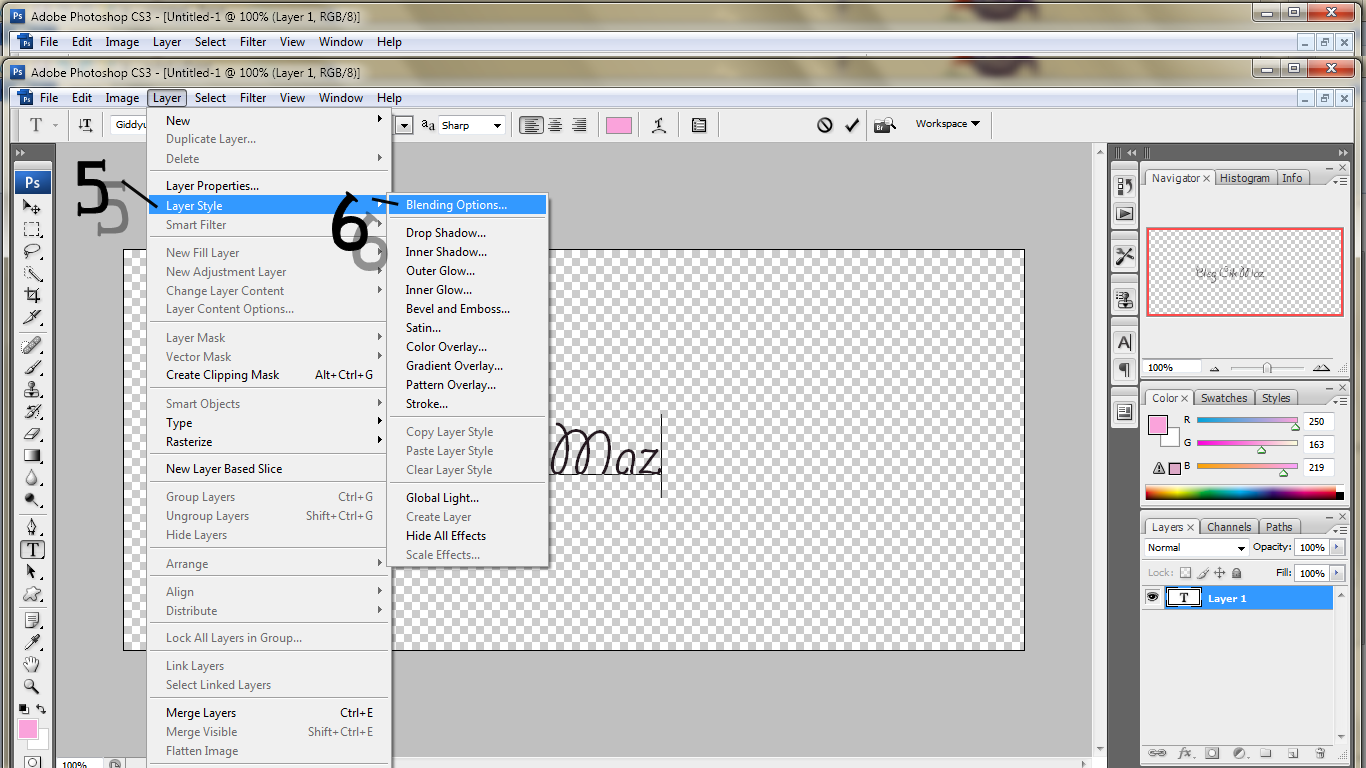The width and height of the screenshot is (1366, 768).
Task: Create new adjustment layer icon
Action: [1240, 753]
